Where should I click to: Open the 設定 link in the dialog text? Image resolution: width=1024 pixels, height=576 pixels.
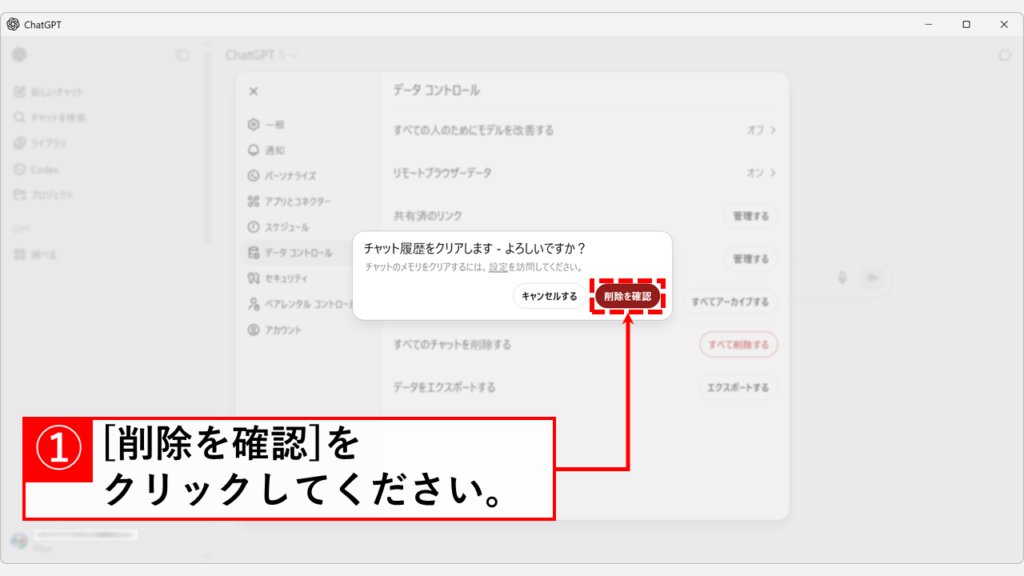(x=498, y=268)
